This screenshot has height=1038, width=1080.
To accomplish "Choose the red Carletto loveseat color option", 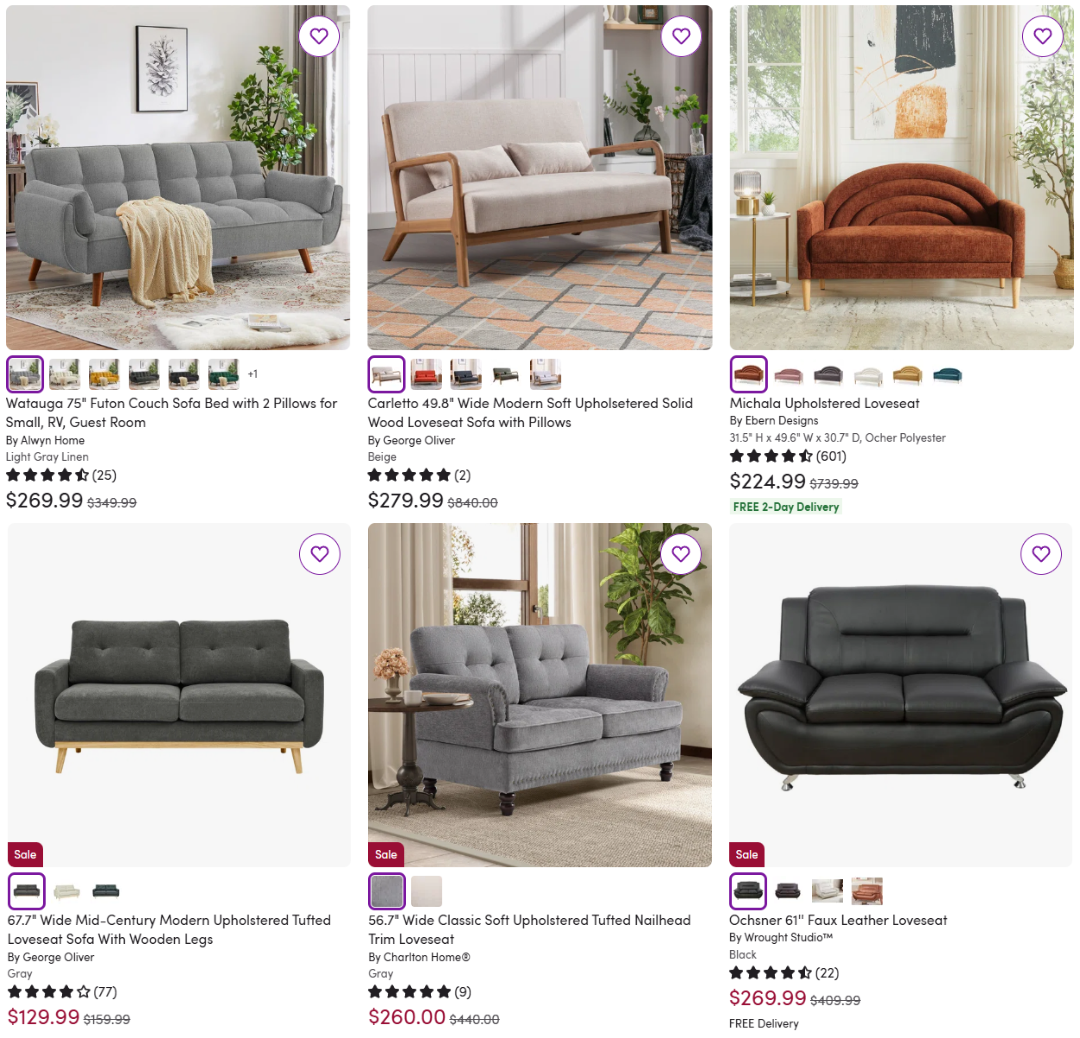I will click(426, 374).
